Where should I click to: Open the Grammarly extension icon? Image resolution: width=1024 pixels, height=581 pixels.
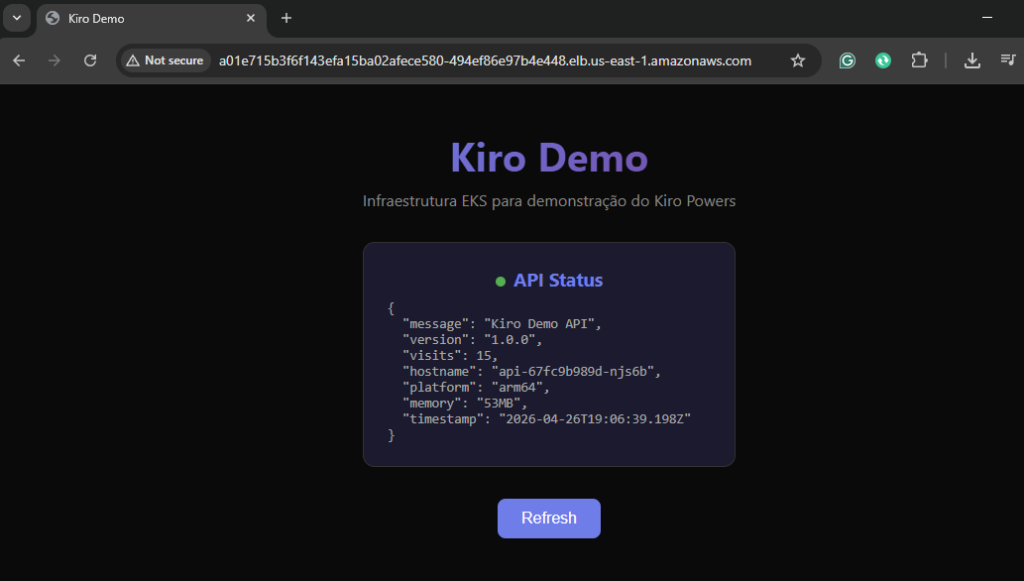coord(847,61)
